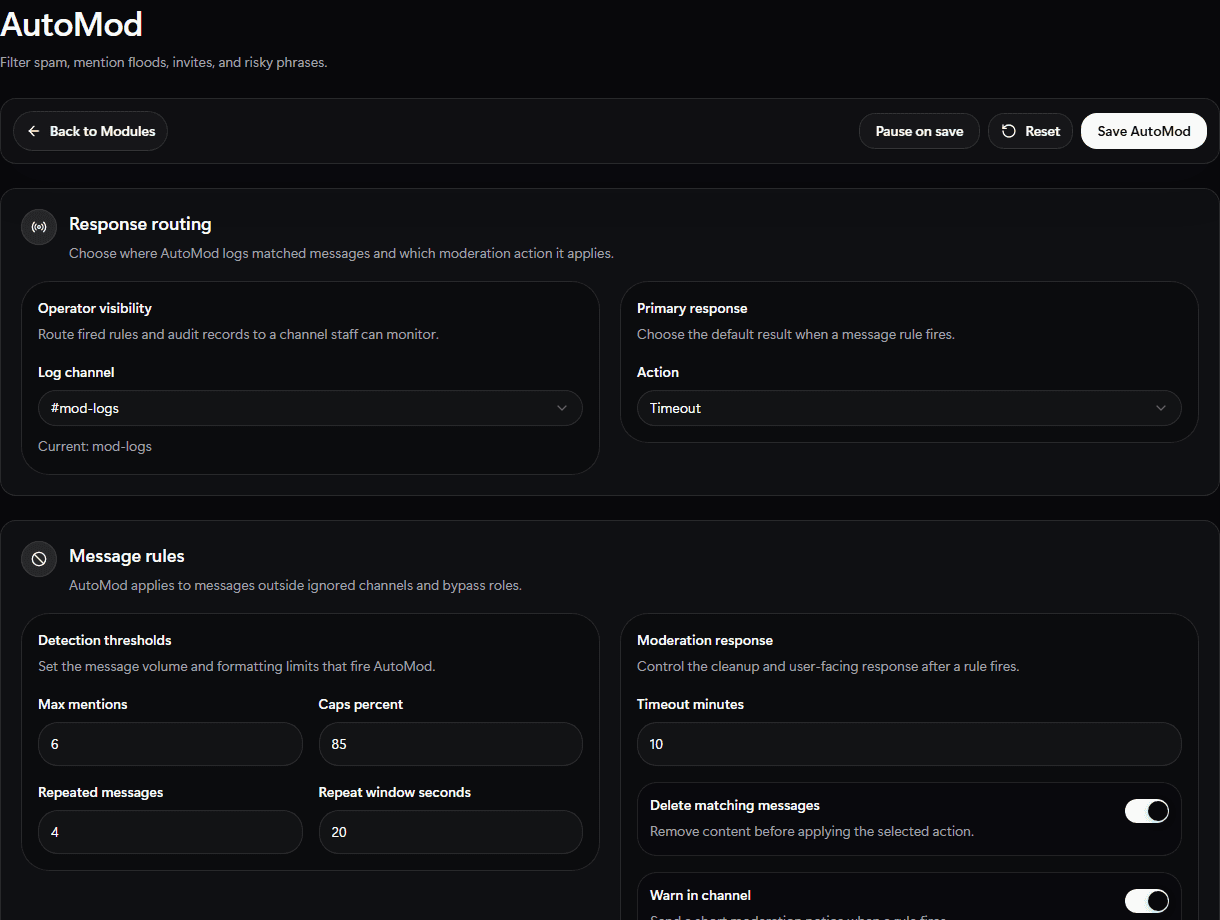Focus the Repeated messages input field
1220x920 pixels.
(x=170, y=832)
